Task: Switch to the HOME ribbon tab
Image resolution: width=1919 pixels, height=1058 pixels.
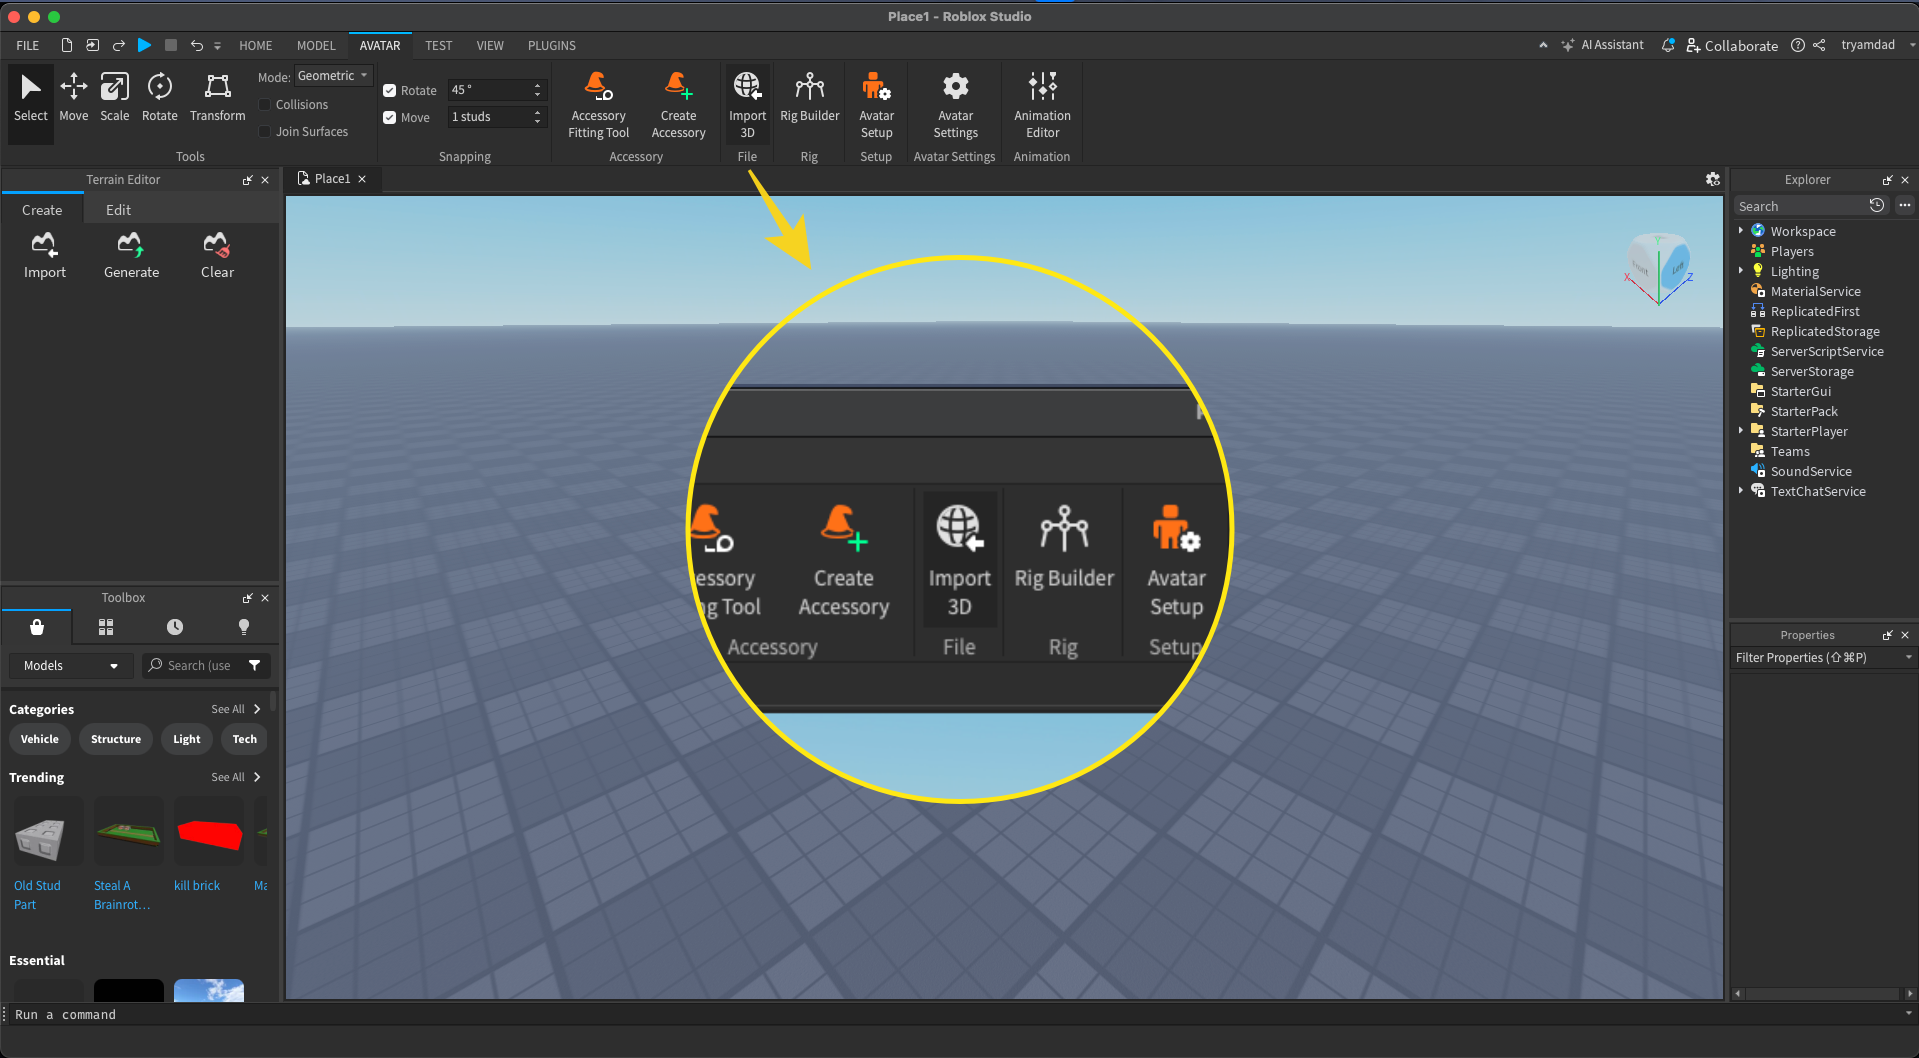Action: click(x=256, y=45)
